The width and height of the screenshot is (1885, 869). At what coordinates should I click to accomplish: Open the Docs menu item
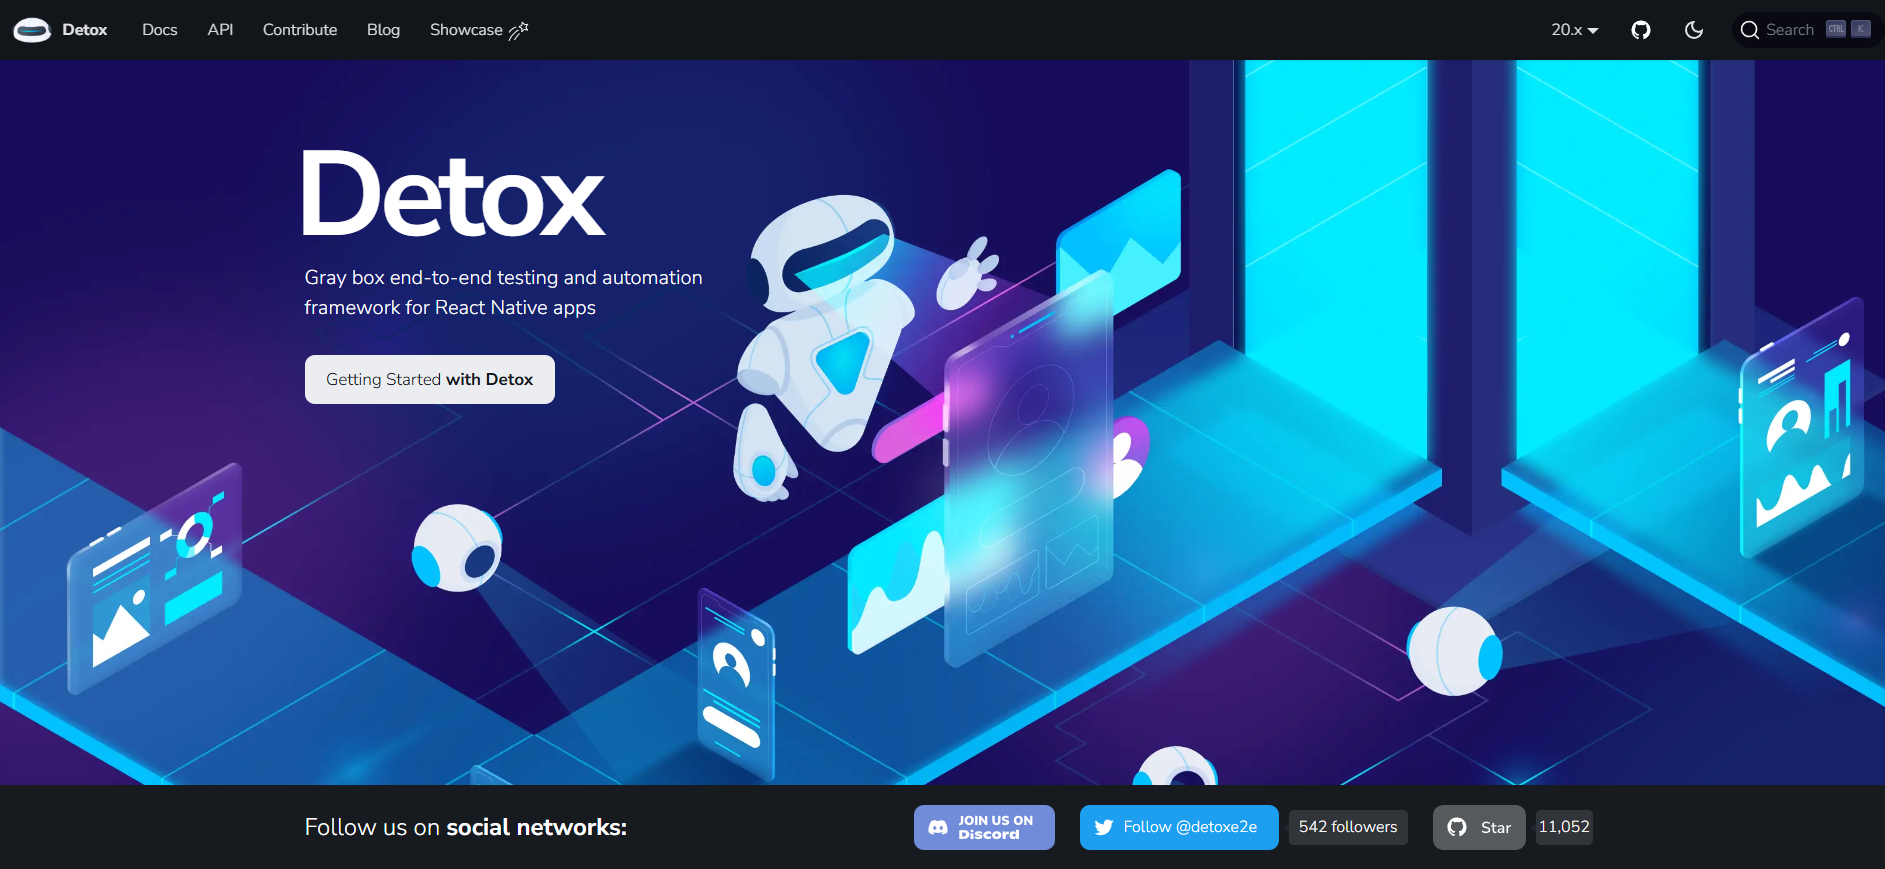pyautogui.click(x=160, y=30)
